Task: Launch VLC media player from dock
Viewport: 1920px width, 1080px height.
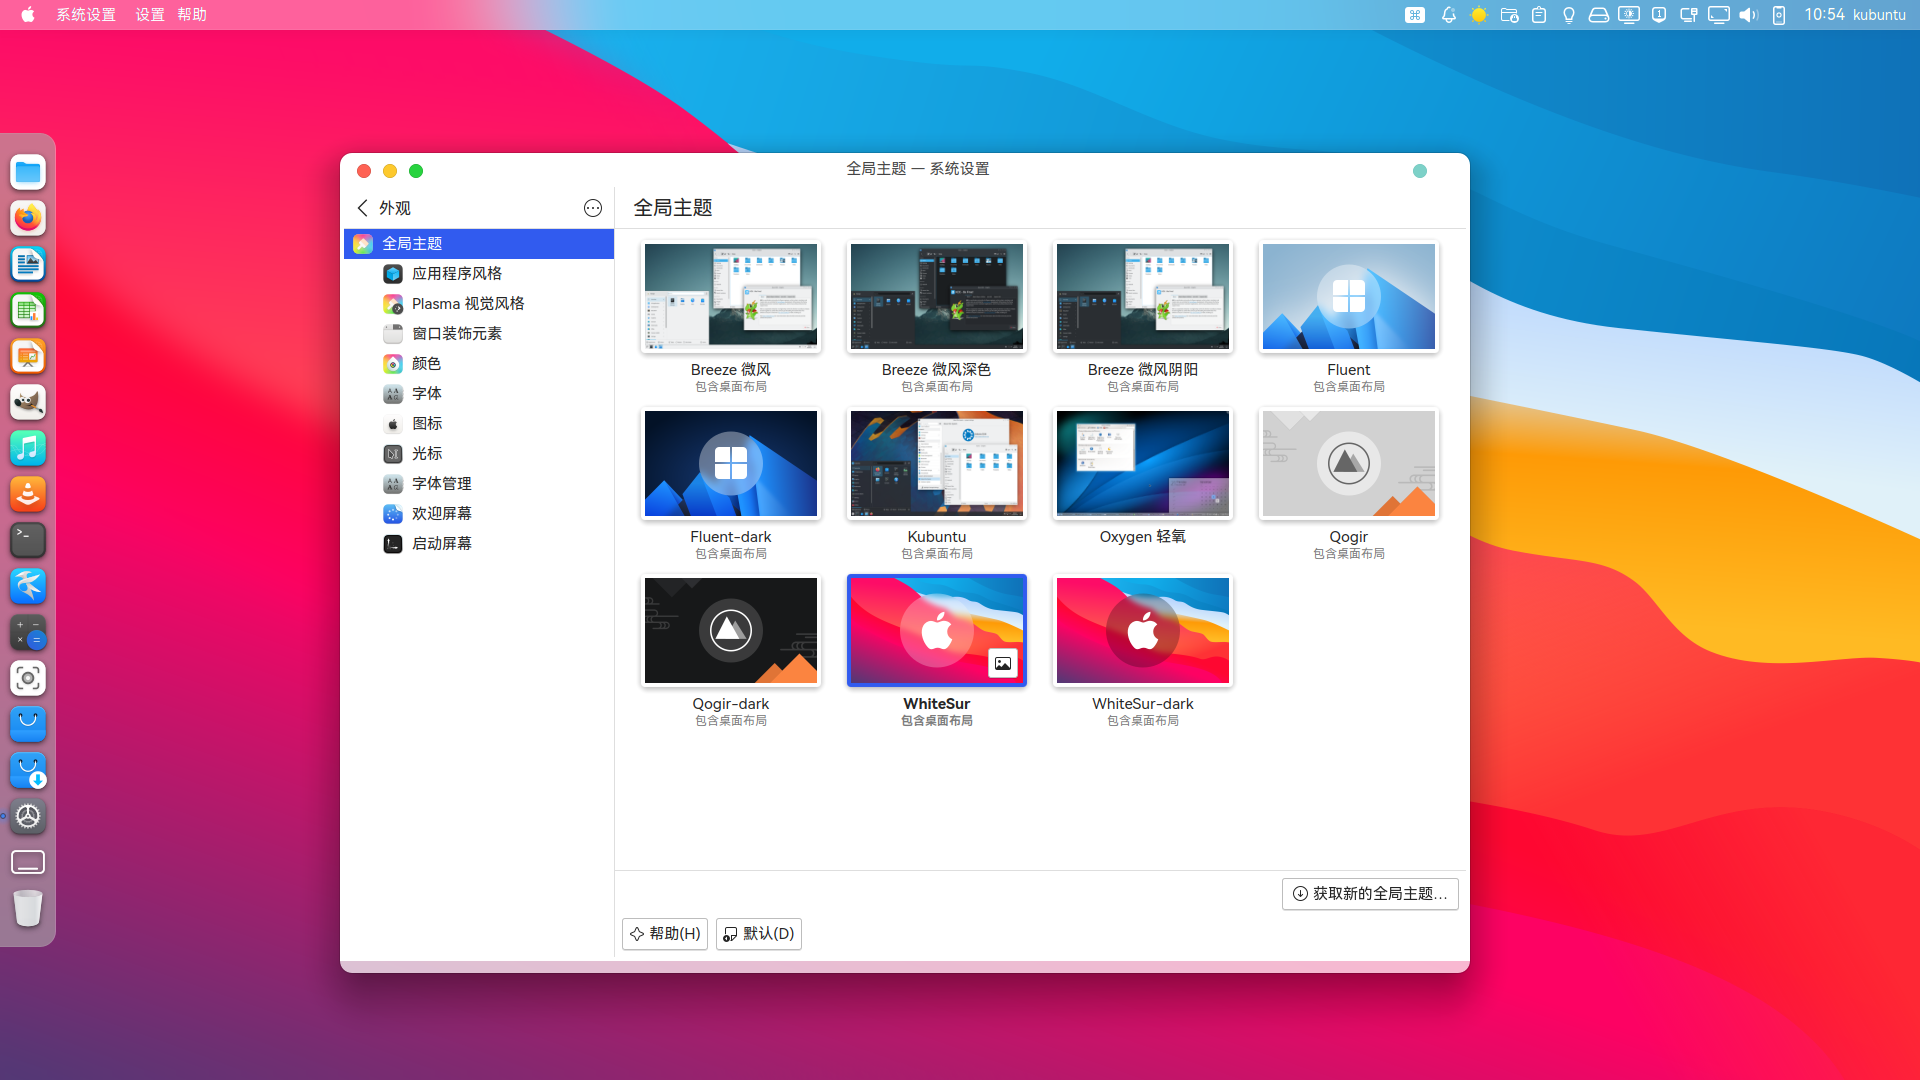Action: (28, 494)
